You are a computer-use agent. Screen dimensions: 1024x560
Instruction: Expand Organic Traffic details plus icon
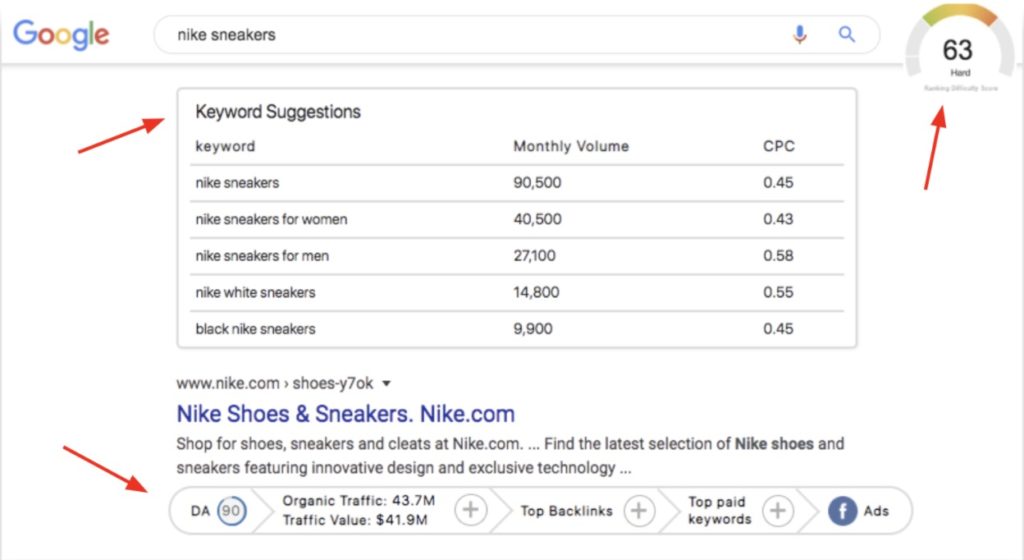pos(471,510)
